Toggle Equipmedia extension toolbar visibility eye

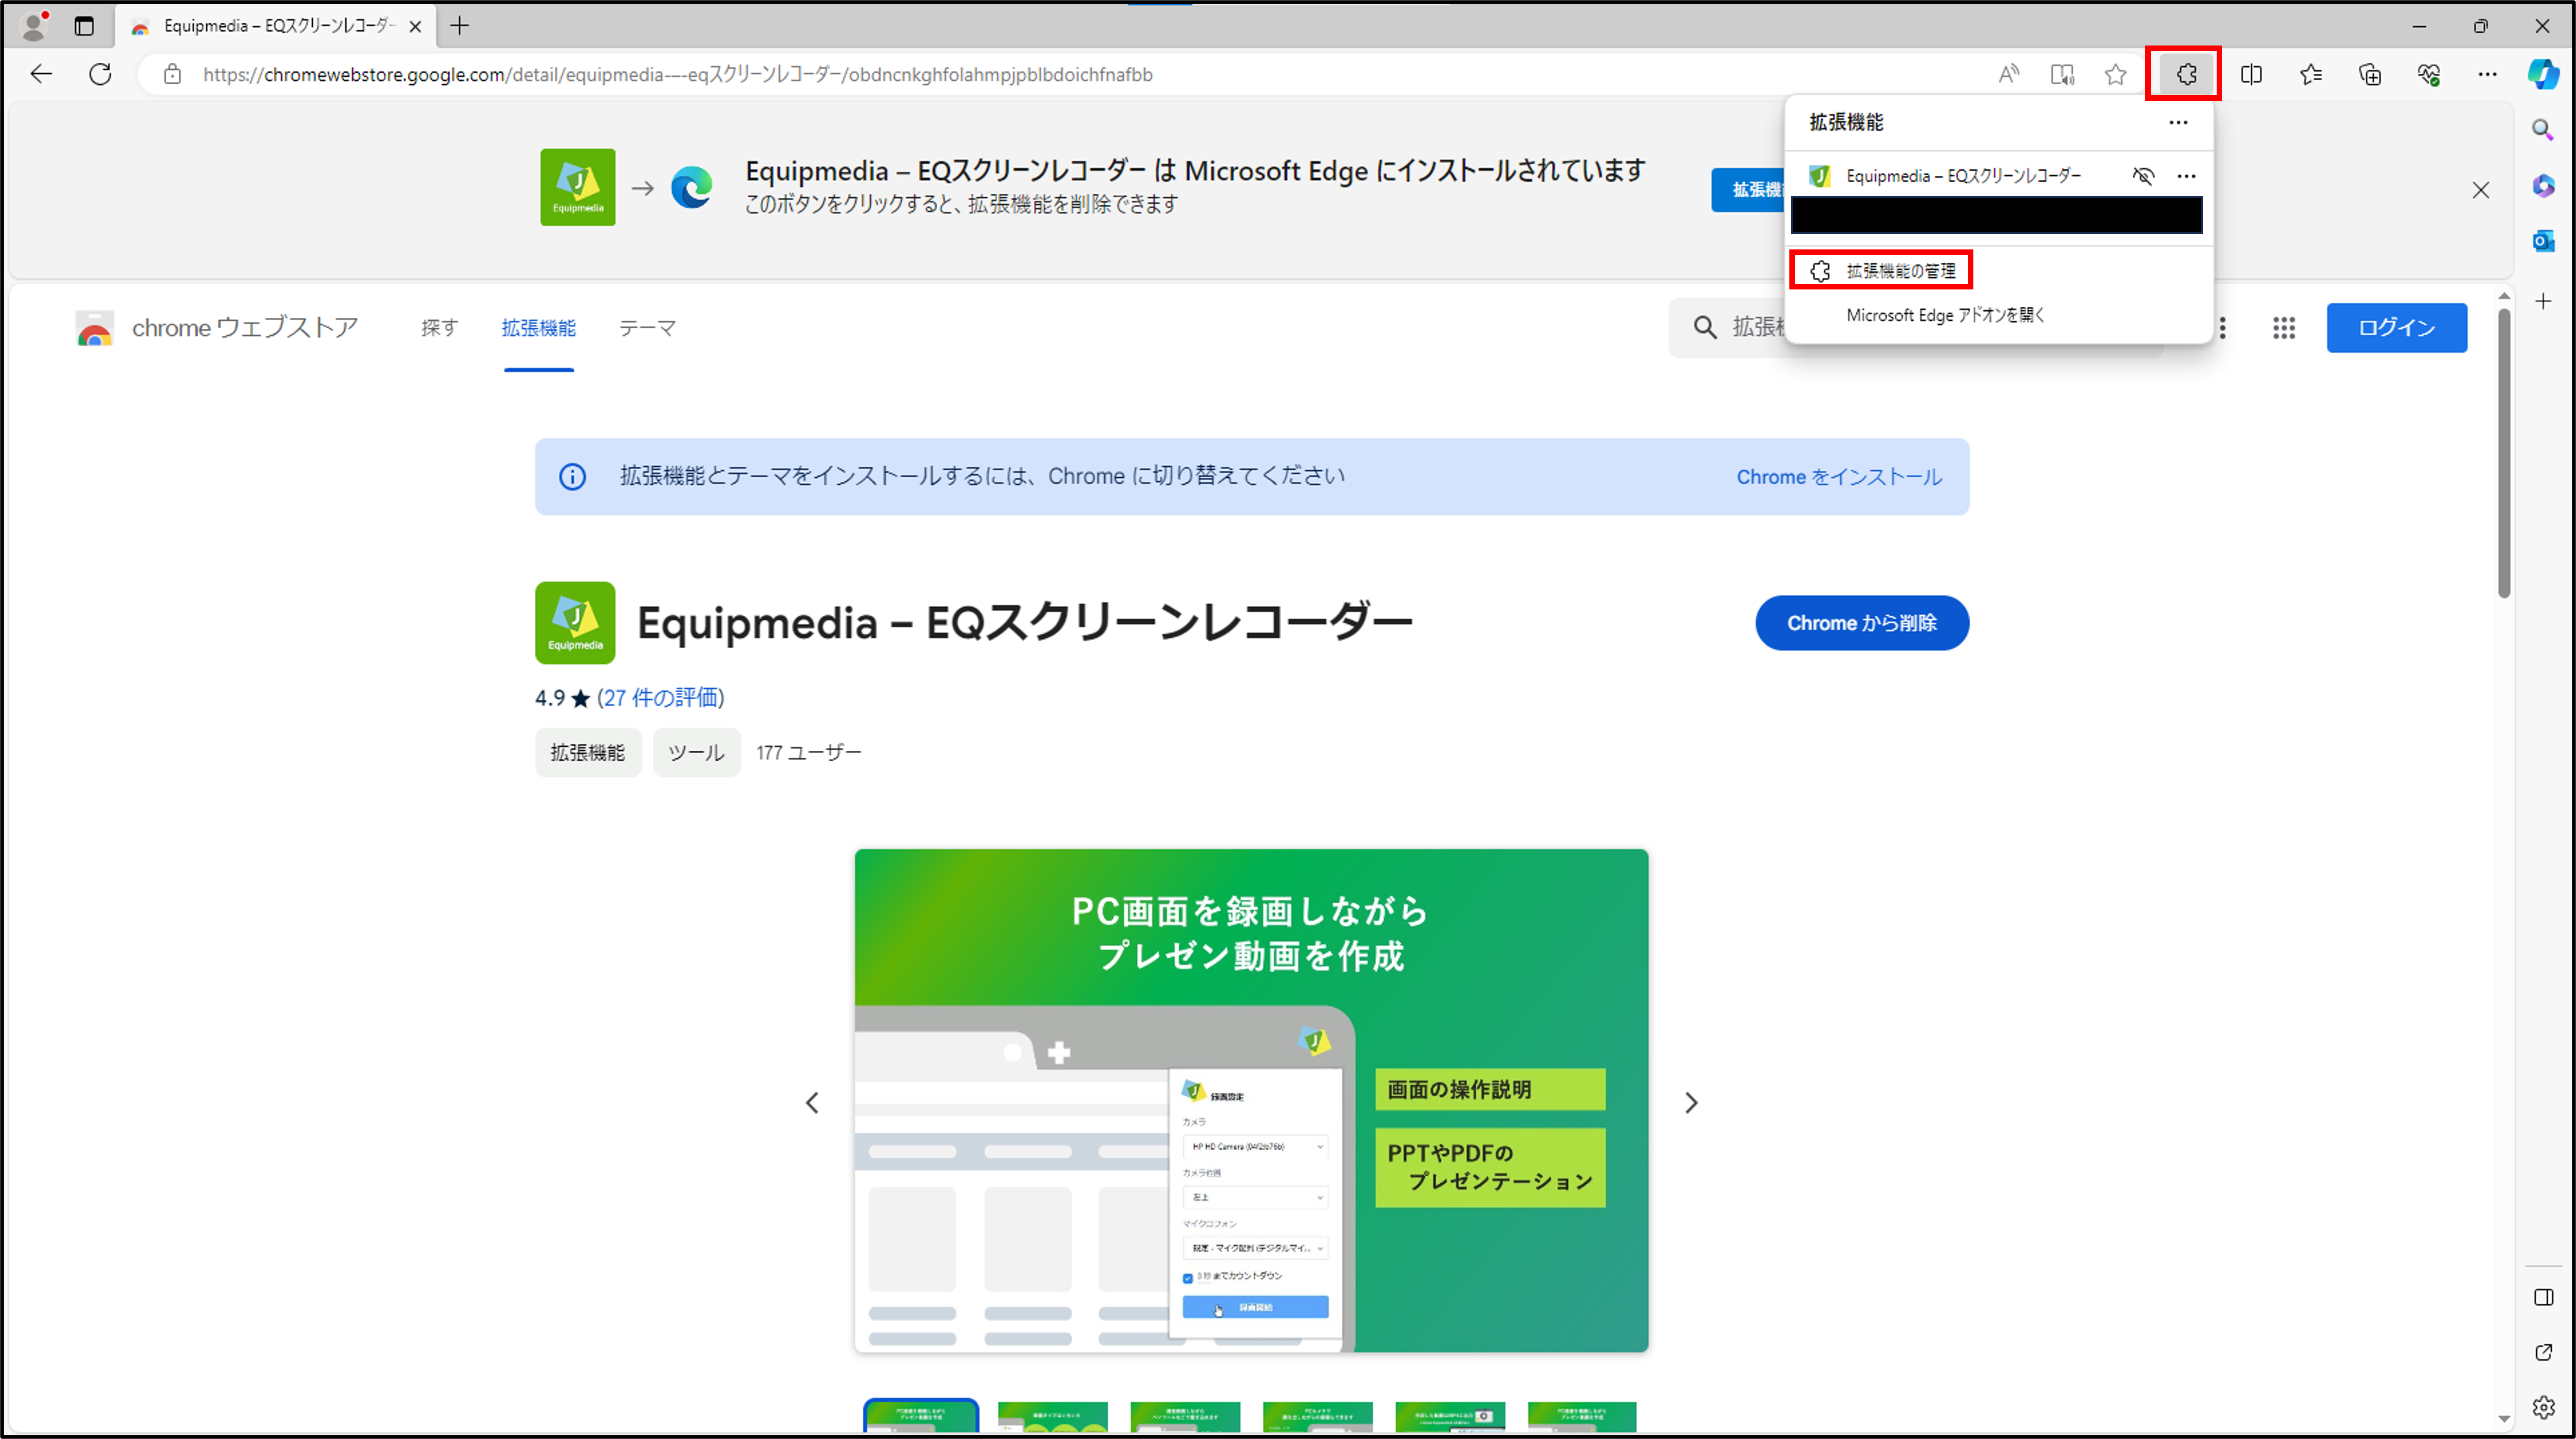[2142, 176]
